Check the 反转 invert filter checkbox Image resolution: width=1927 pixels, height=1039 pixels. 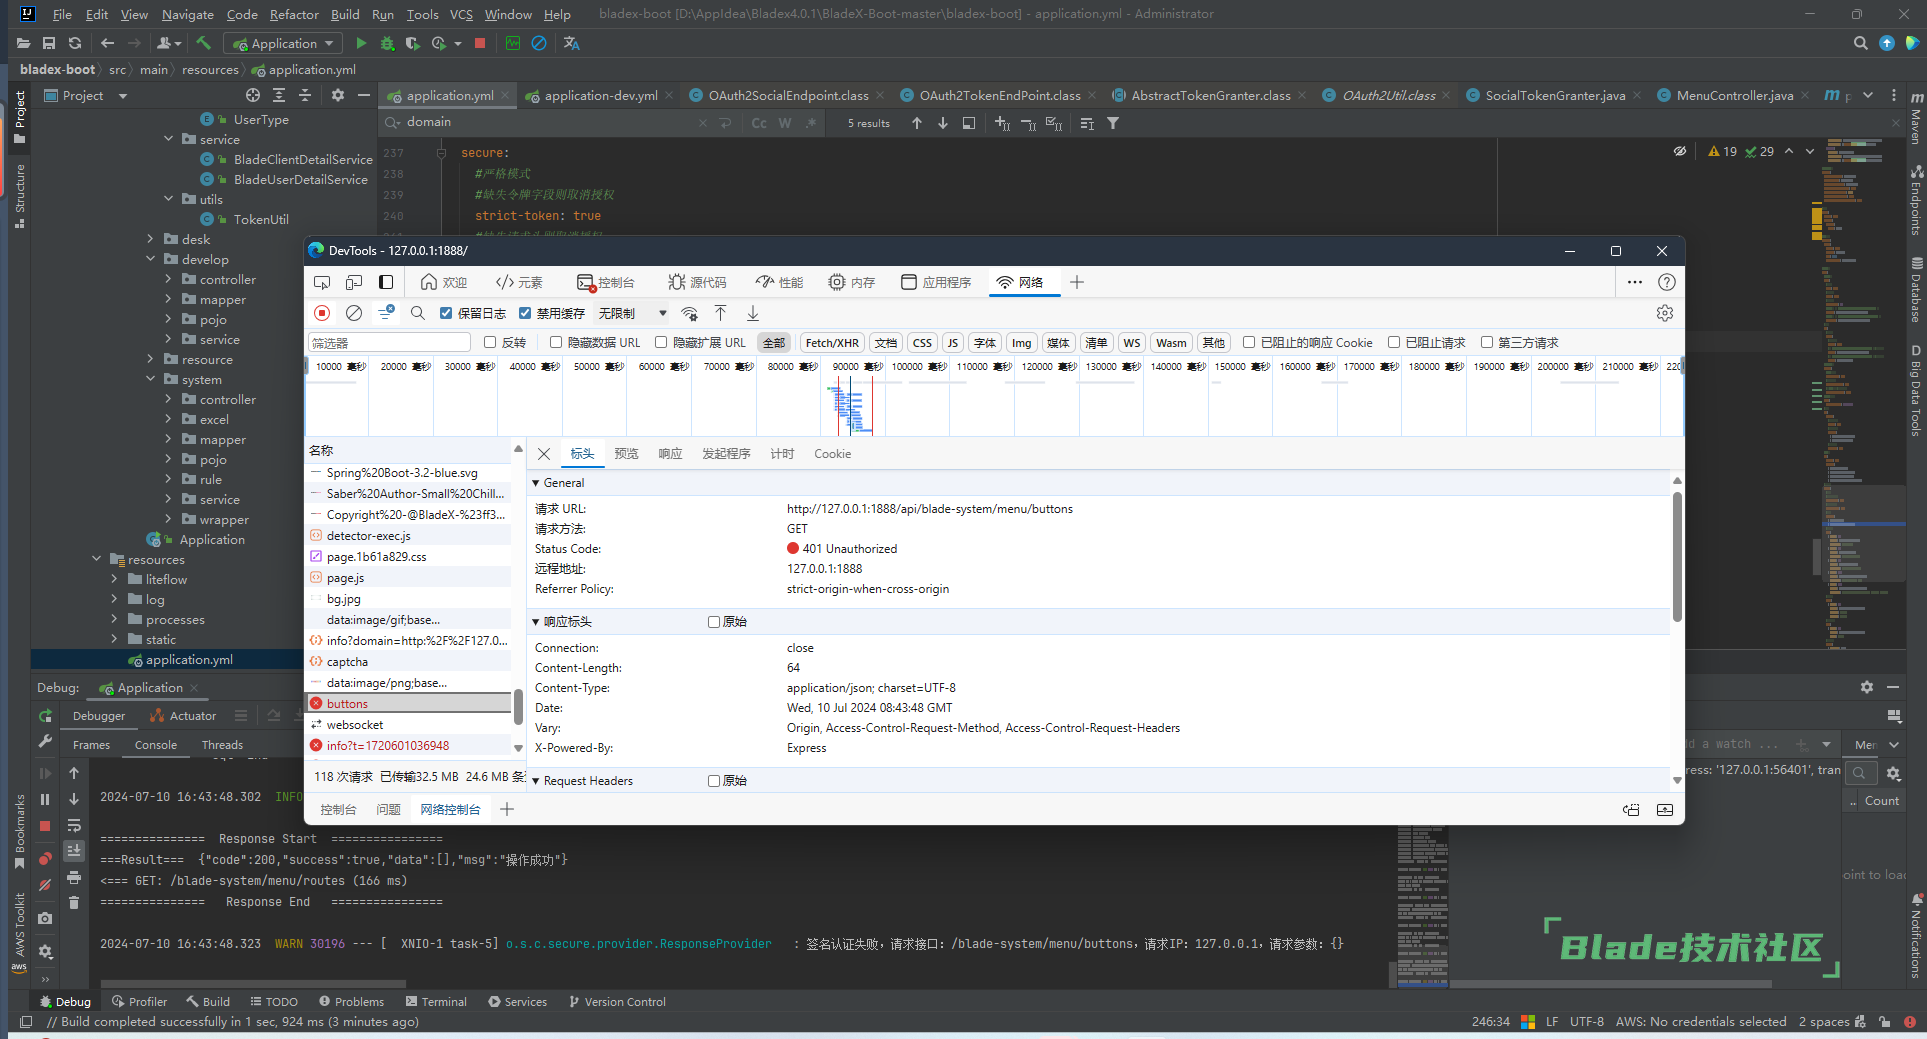[x=490, y=342]
